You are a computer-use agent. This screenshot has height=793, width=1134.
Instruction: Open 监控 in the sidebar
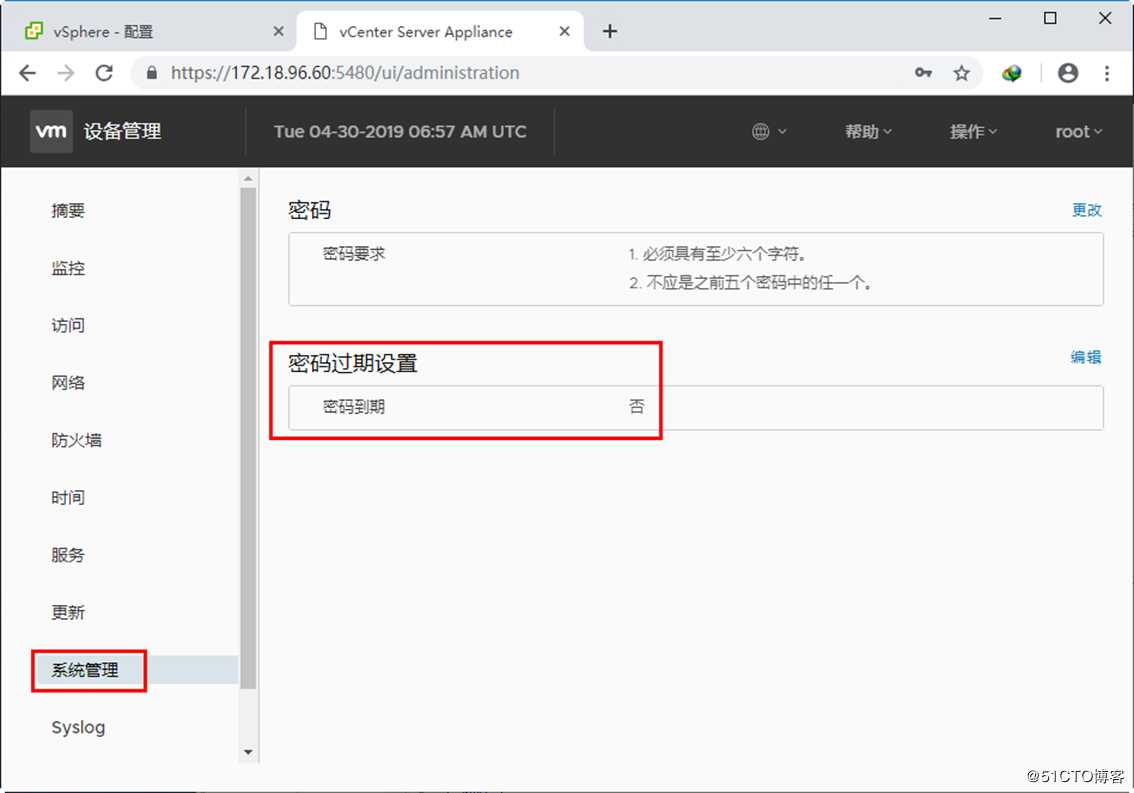click(68, 268)
